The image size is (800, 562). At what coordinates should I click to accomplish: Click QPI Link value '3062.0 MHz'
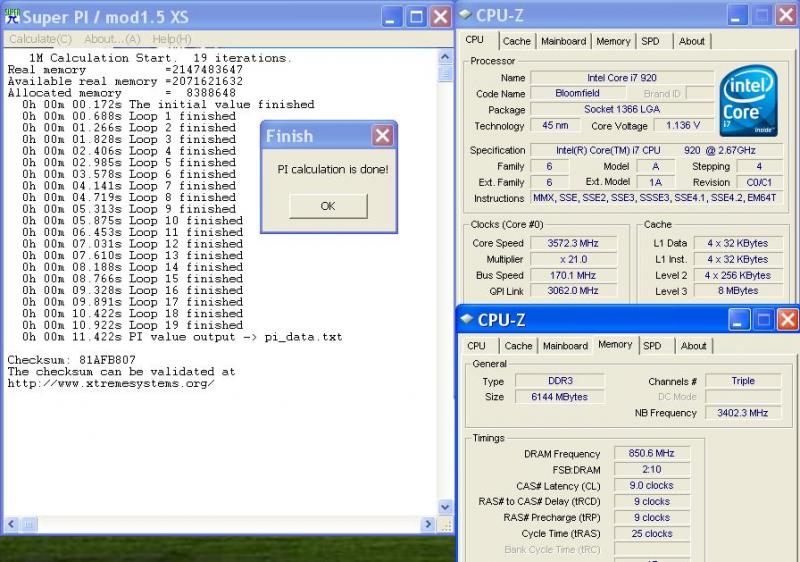pyautogui.click(x=573, y=291)
